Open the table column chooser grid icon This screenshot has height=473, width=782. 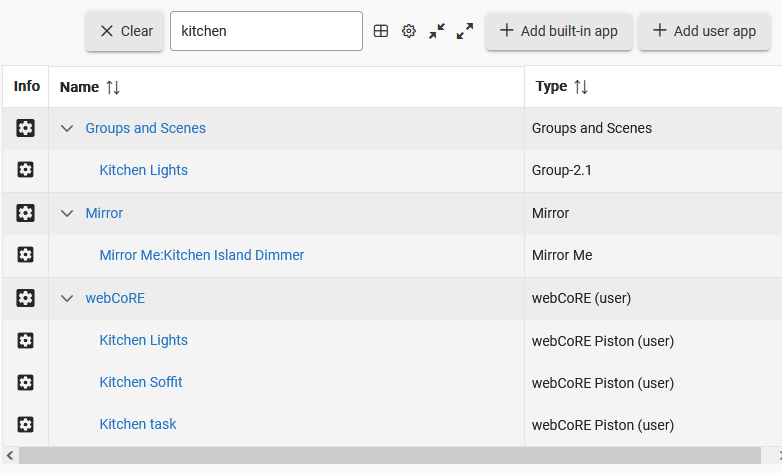tap(381, 31)
